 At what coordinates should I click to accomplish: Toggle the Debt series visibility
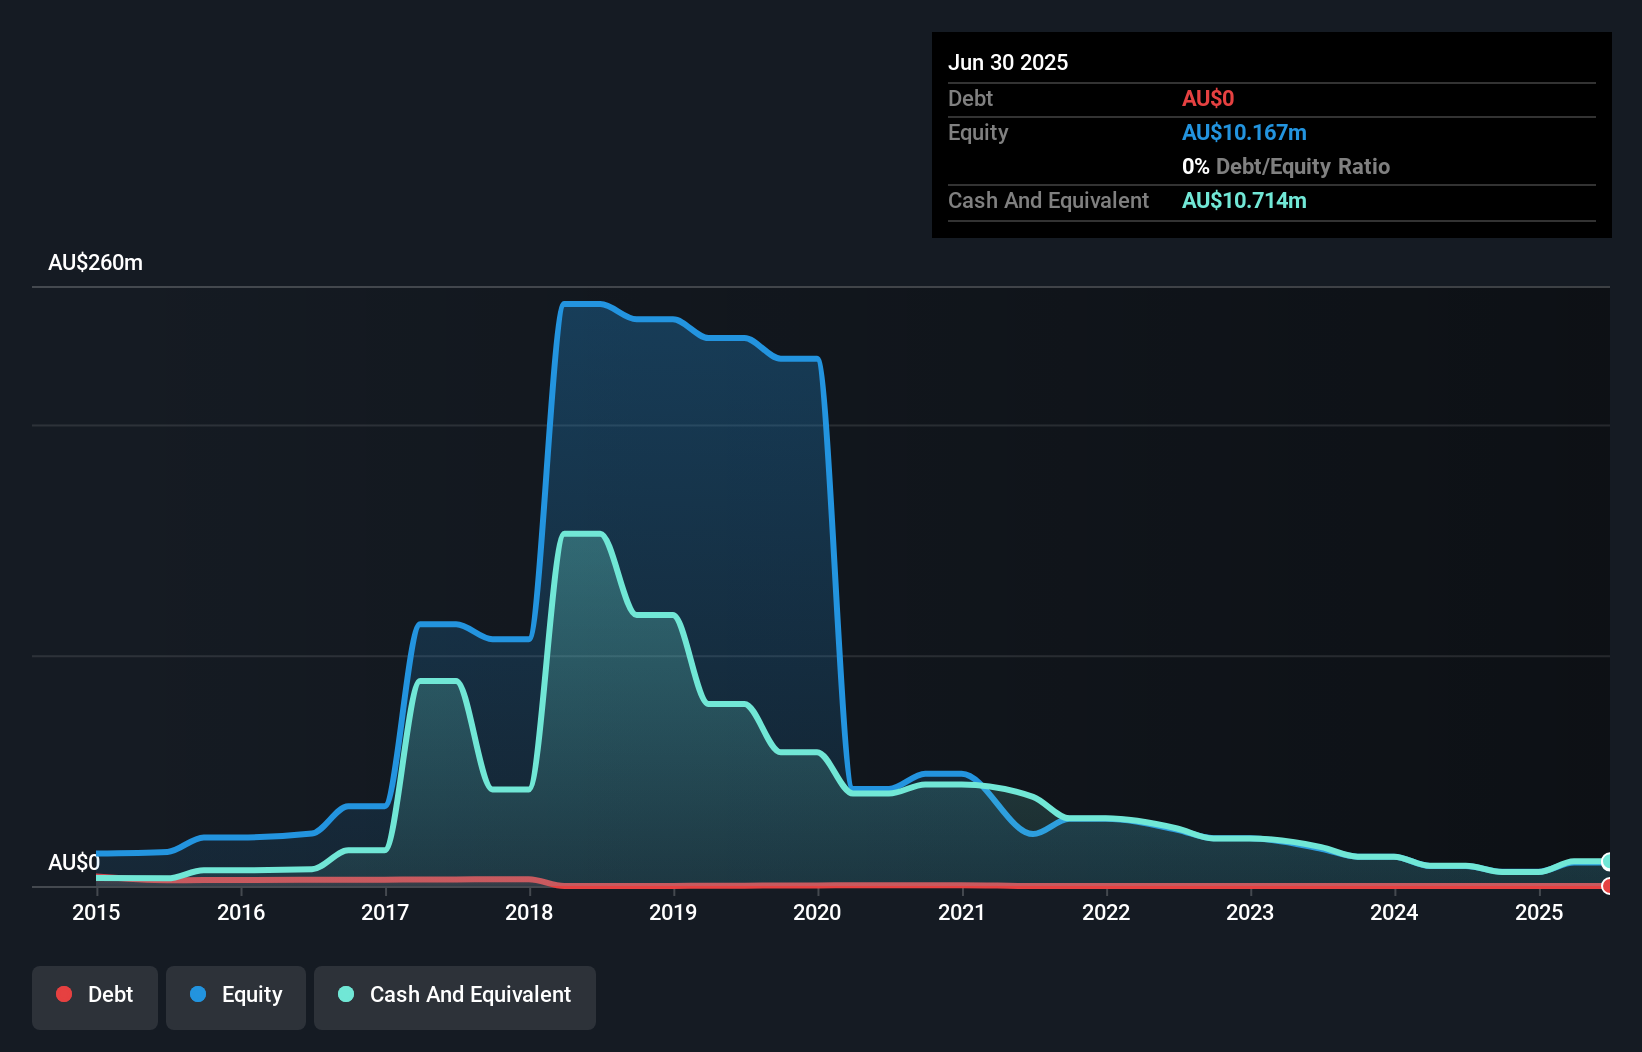coord(94,995)
